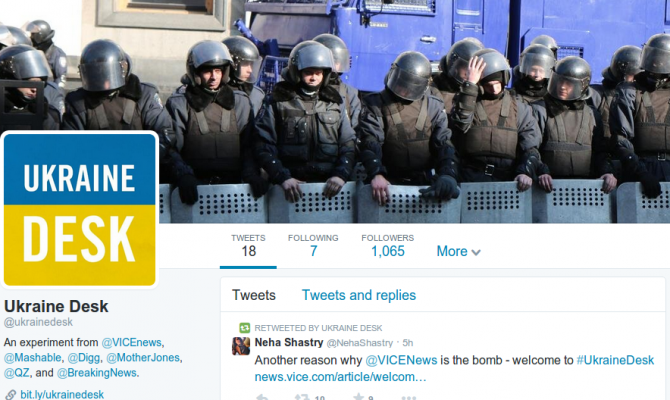Click the favorite star icon under the tweet
Image resolution: width=670 pixels, height=400 pixels.
click(x=359, y=397)
